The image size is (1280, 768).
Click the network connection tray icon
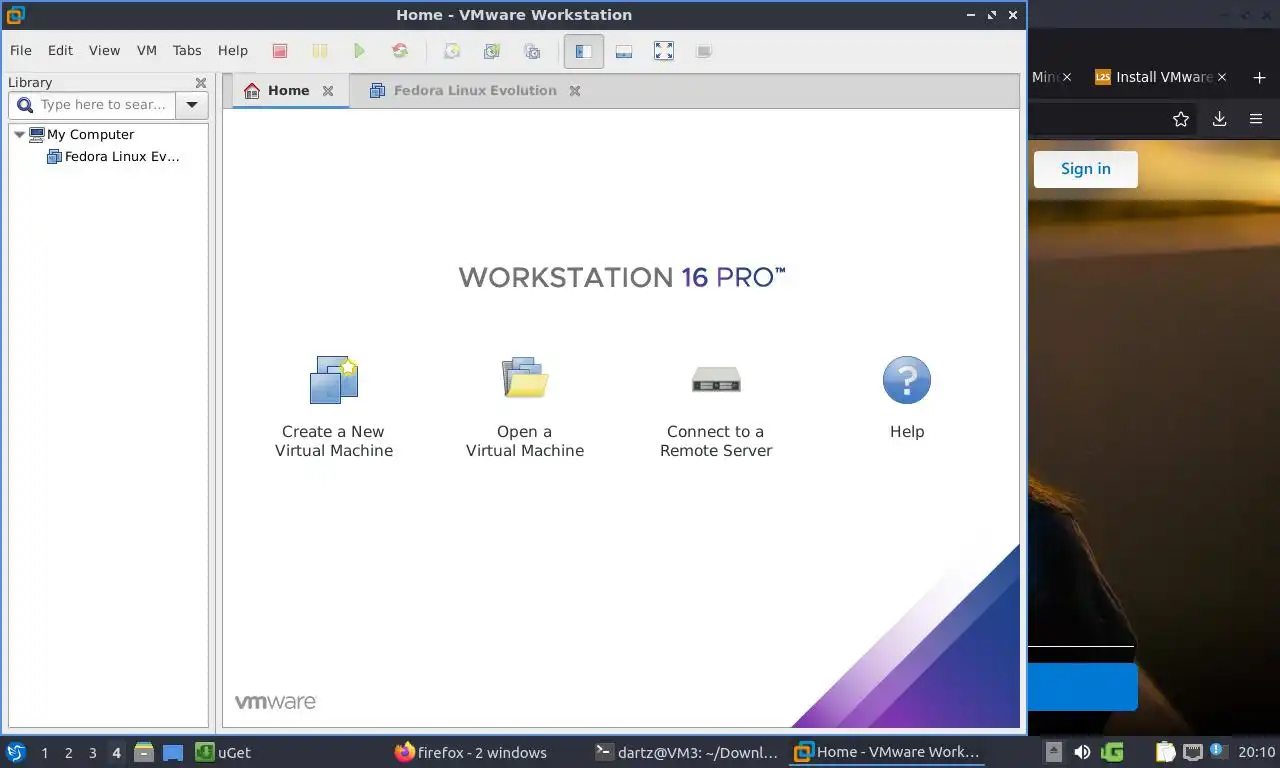pos(1193,752)
